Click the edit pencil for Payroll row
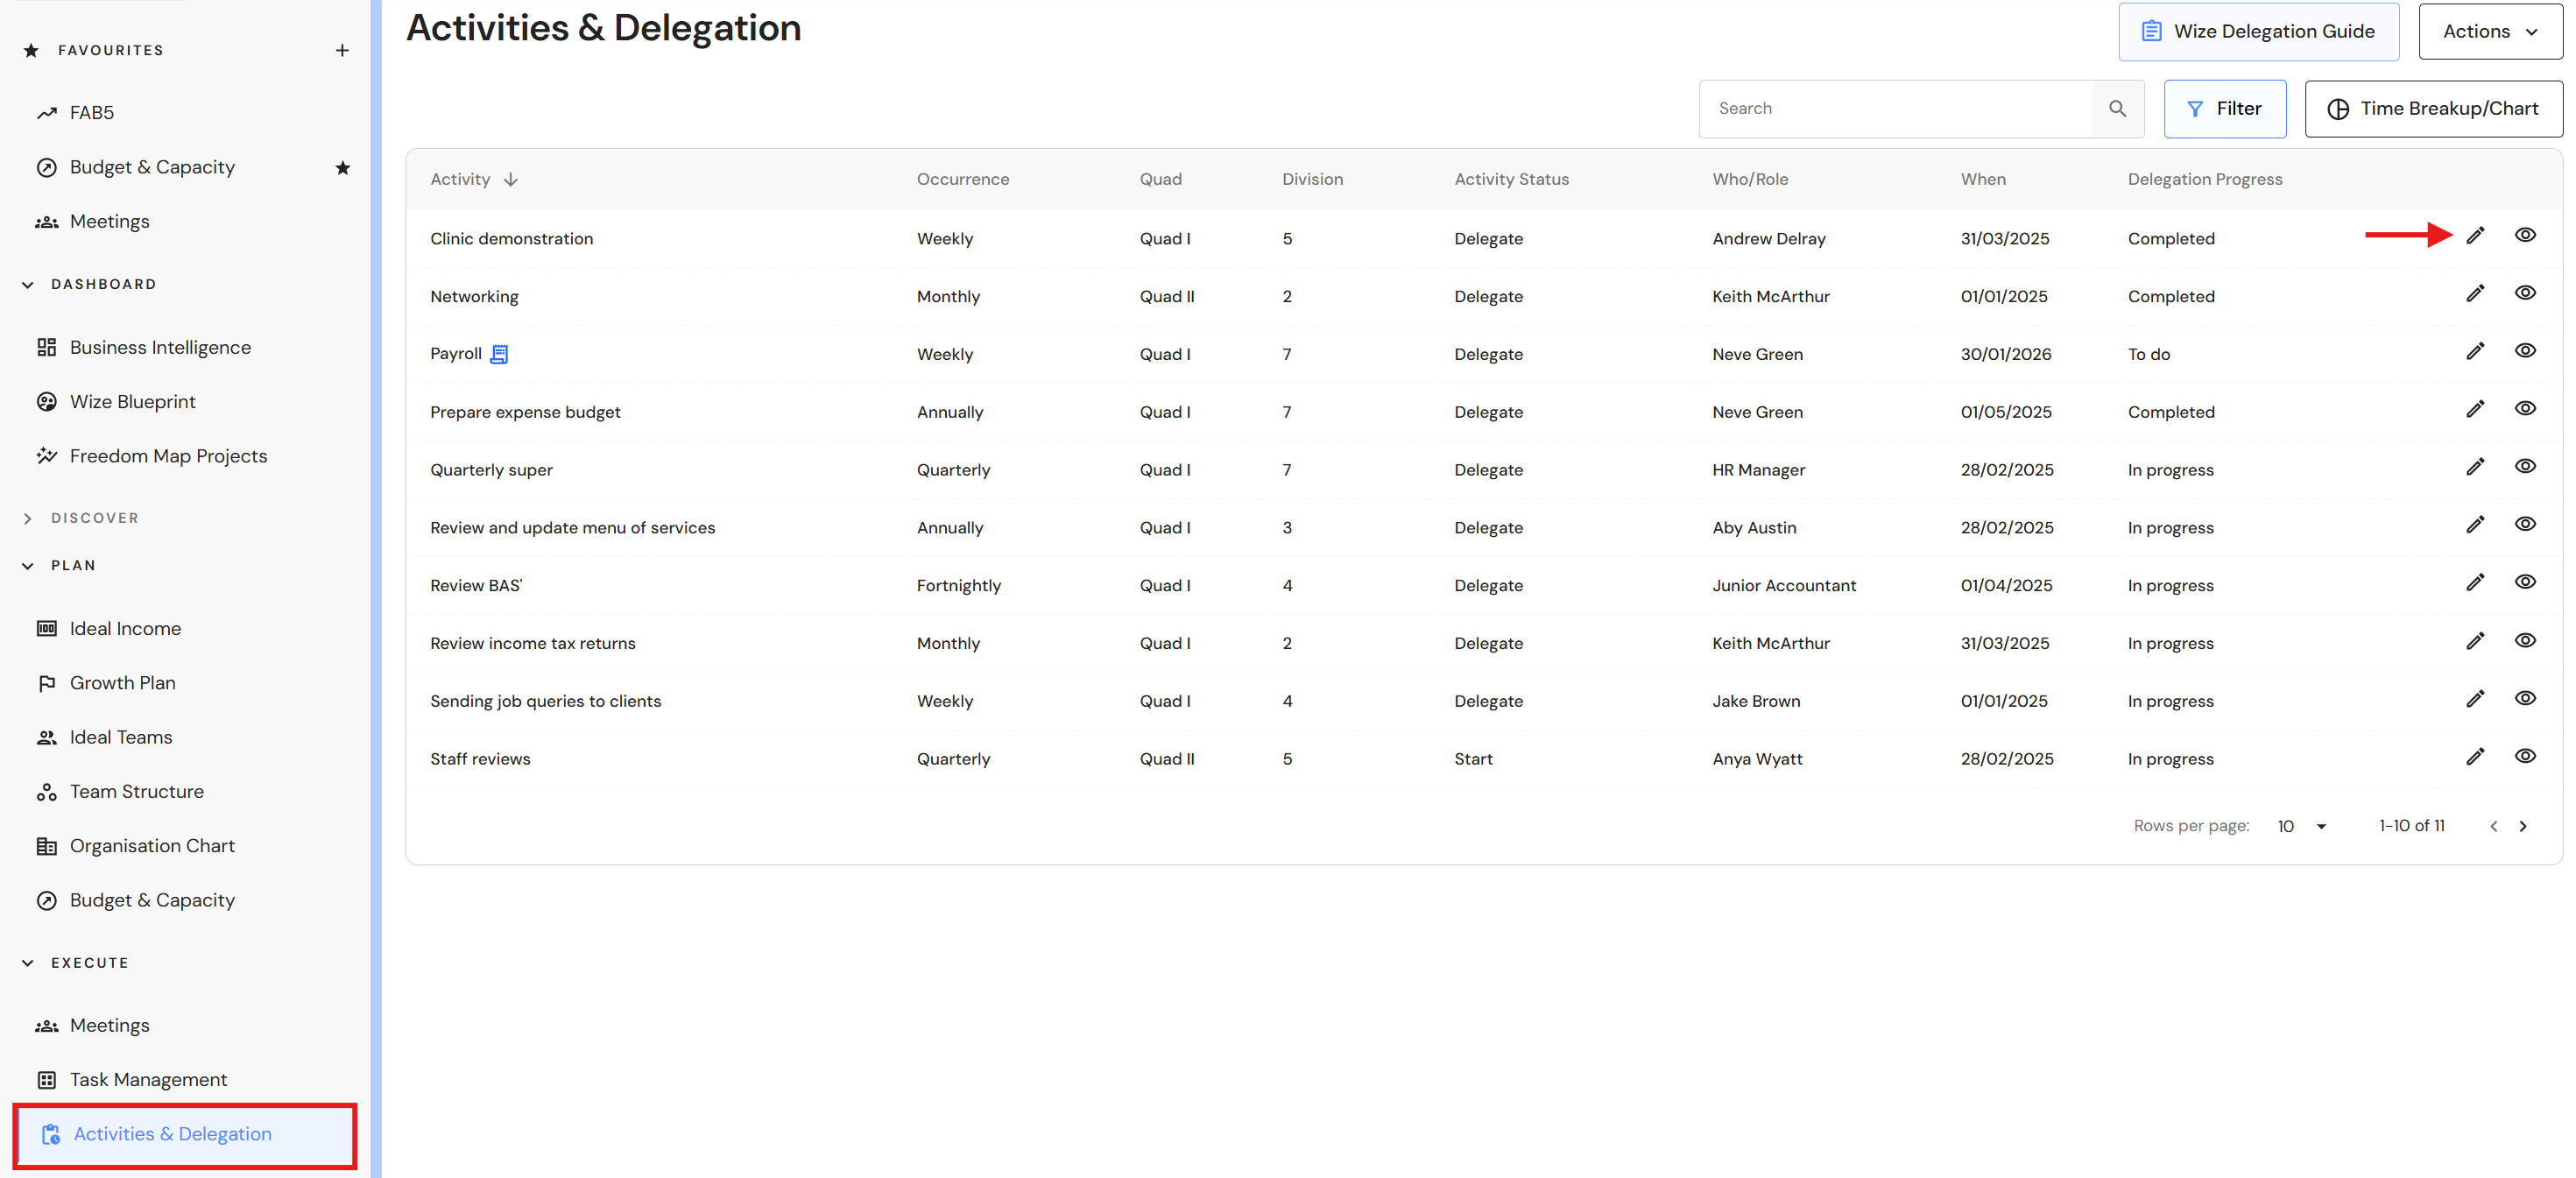Image resolution: width=2576 pixels, height=1178 pixels. click(2474, 352)
